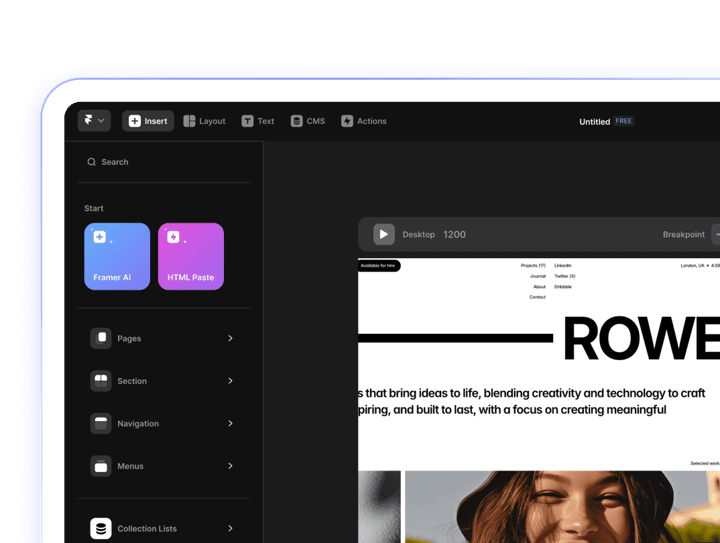Screen dimensions: 720x543
Task: Open the Framer AI start card
Action: [x=117, y=257]
